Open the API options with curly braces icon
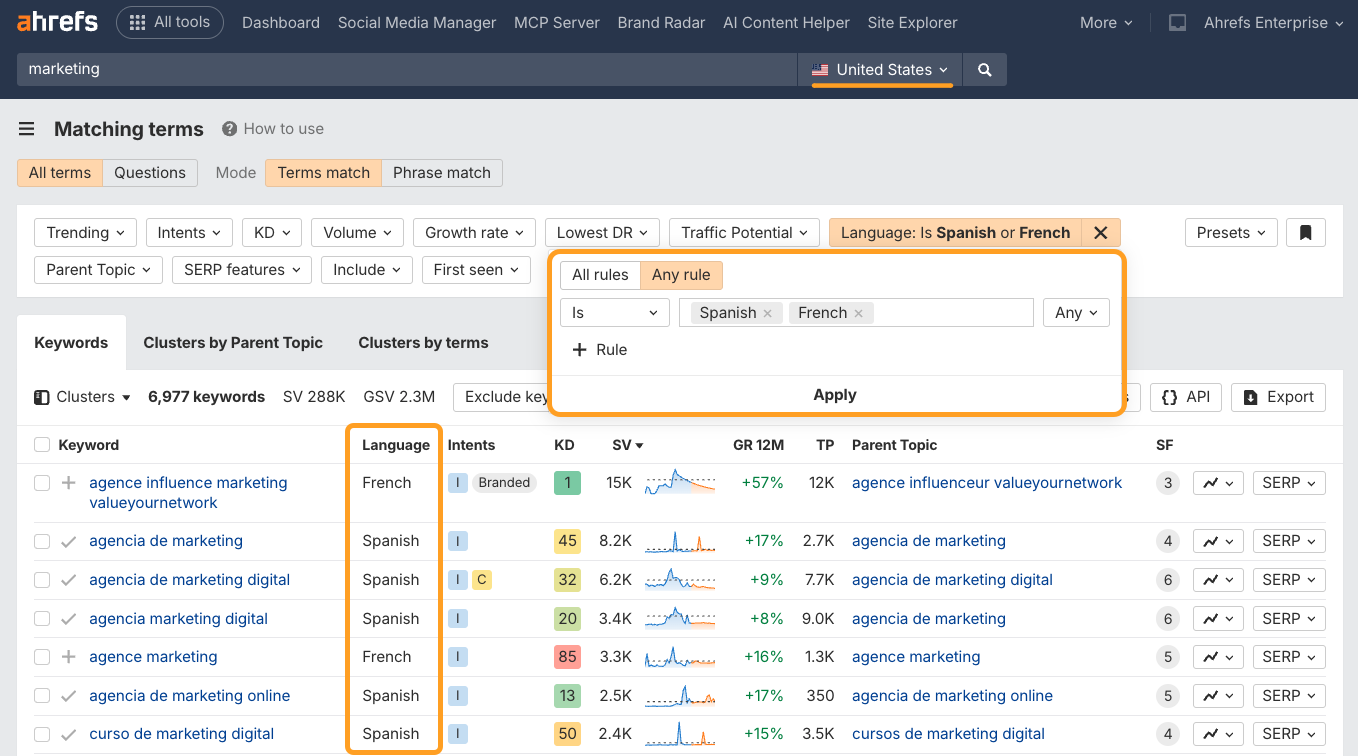 pos(1185,397)
